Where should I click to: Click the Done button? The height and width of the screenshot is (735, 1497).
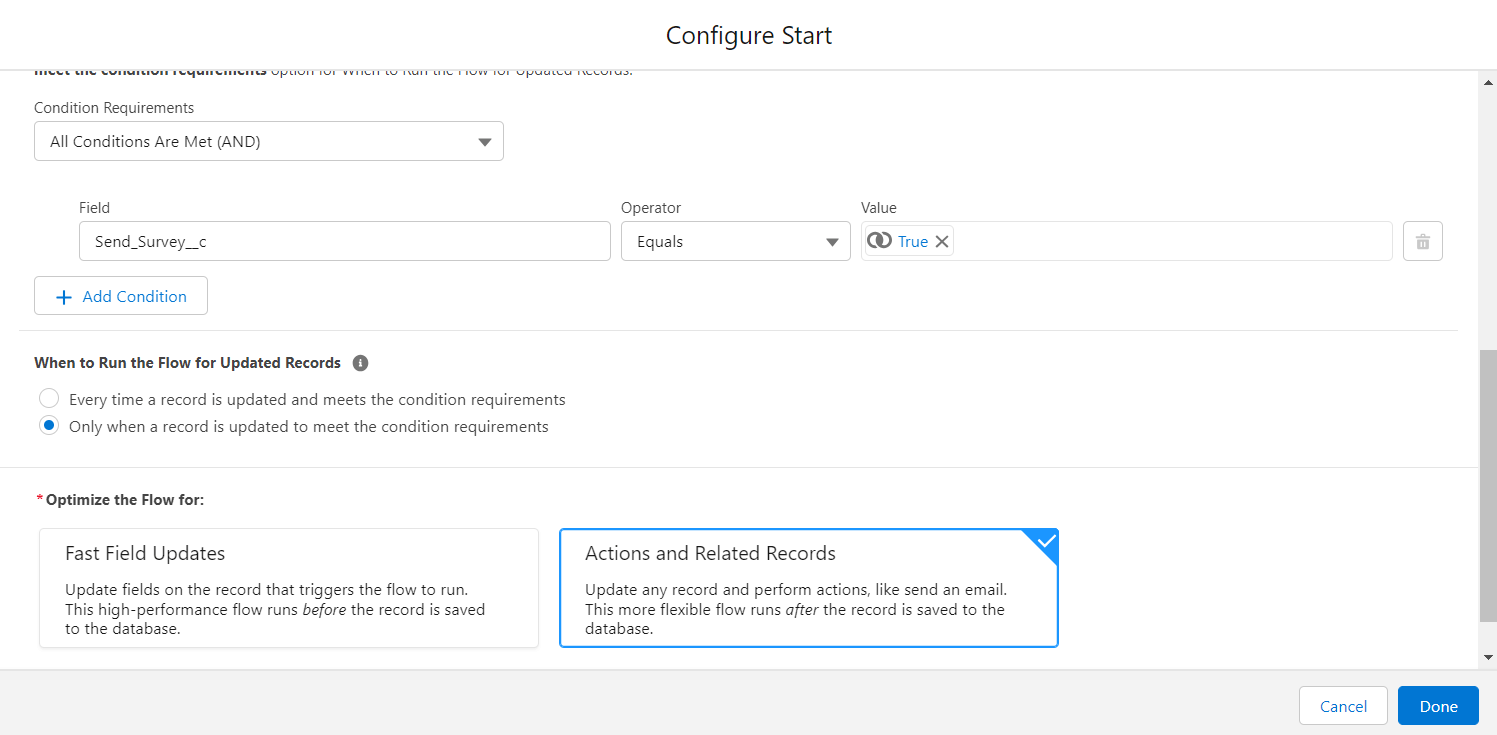tap(1437, 705)
